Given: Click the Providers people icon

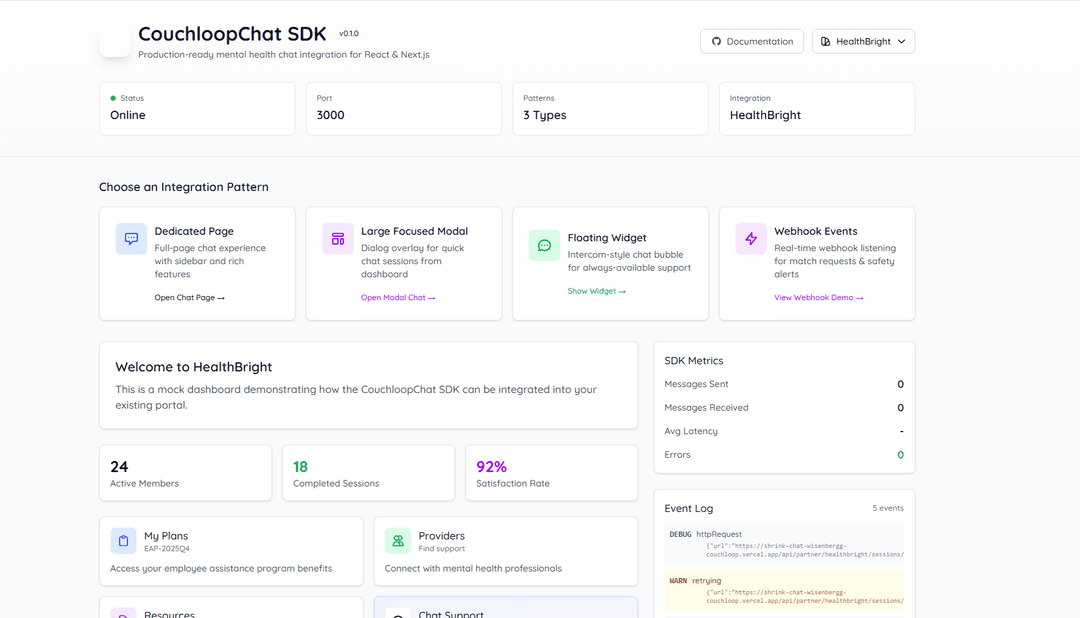Looking at the screenshot, I should click(398, 541).
